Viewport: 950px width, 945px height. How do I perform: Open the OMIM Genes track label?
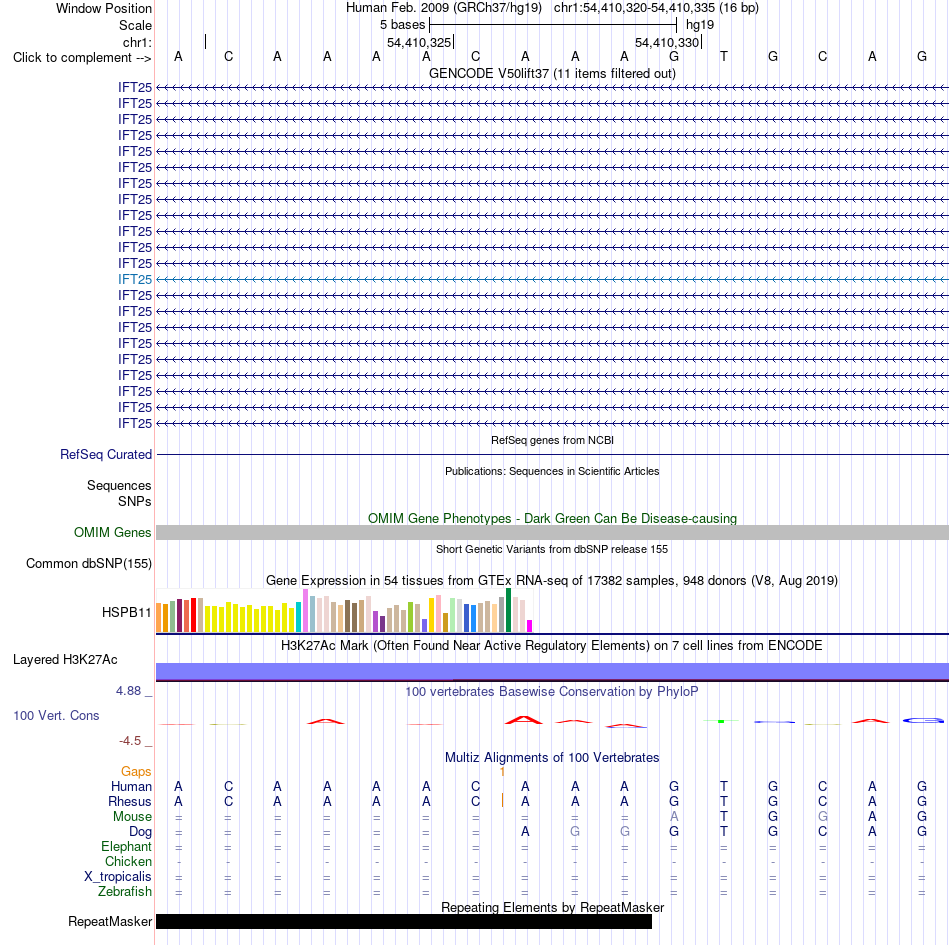[112, 532]
